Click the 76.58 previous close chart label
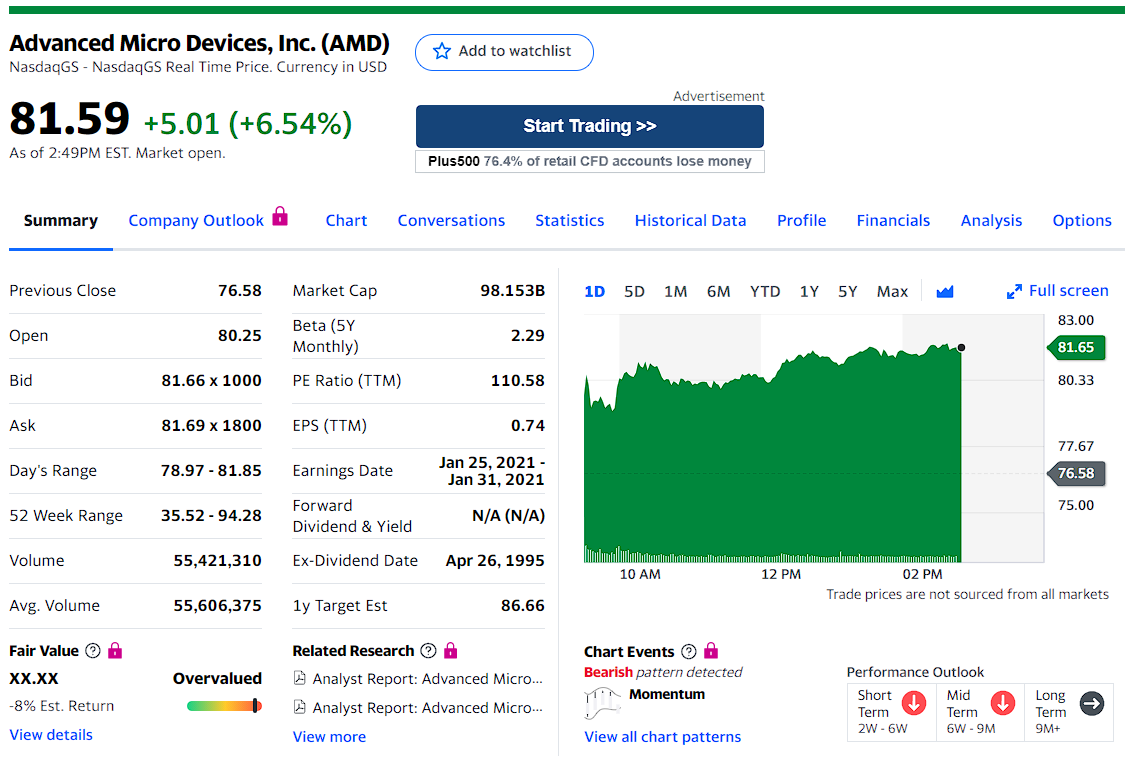 click(1076, 474)
